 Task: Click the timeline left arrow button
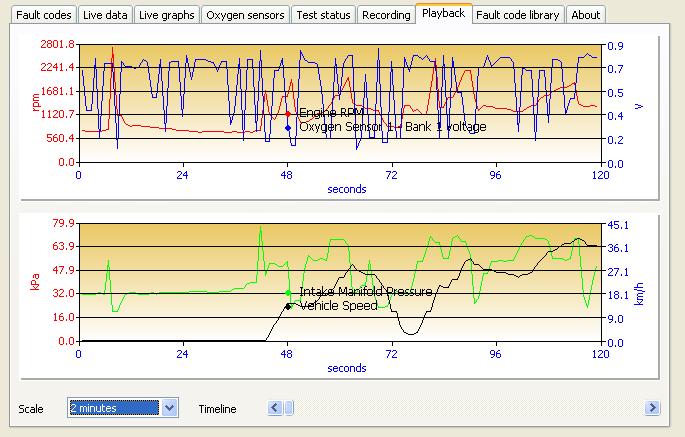point(275,408)
